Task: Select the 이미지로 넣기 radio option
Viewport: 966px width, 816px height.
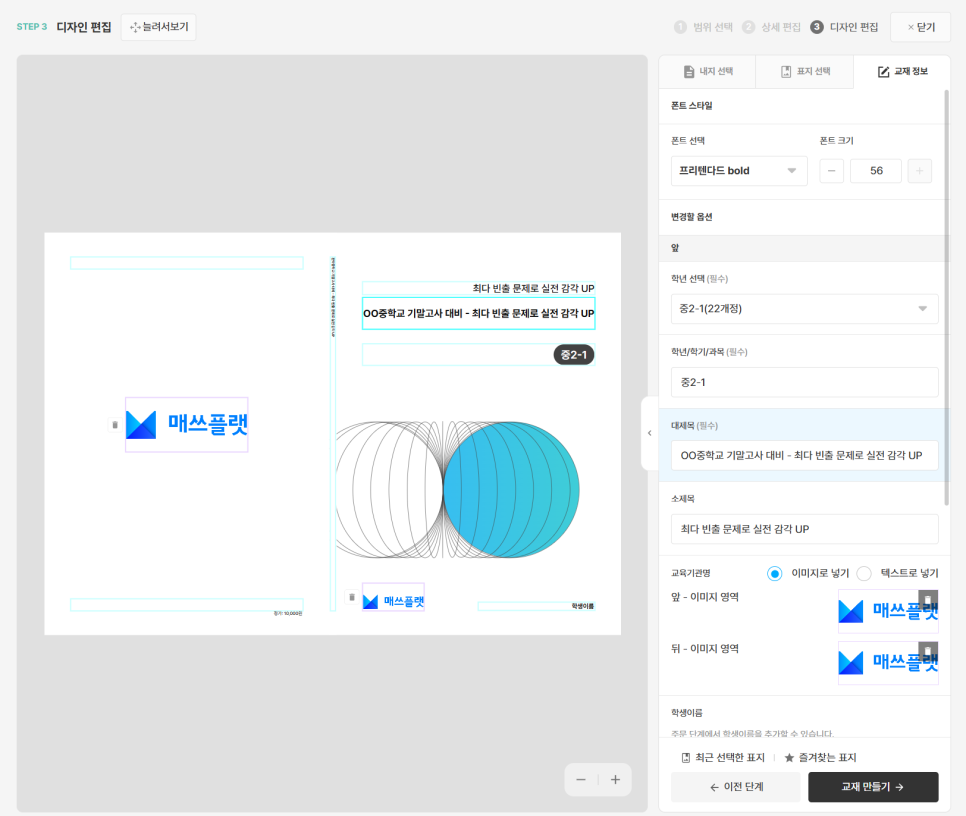Action: [774, 573]
